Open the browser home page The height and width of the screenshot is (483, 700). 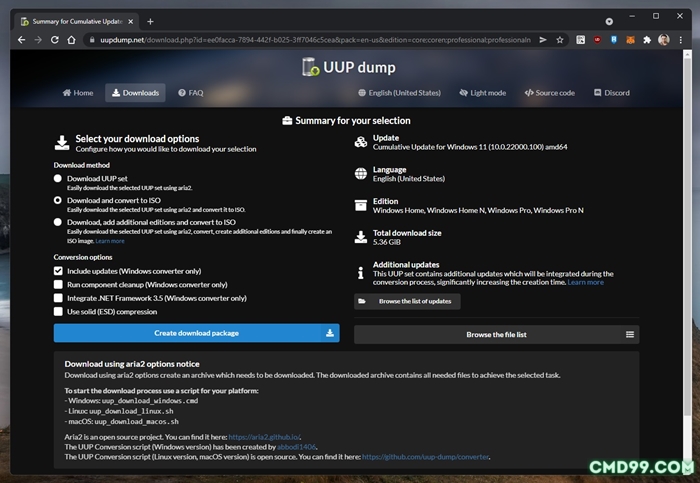pyautogui.click(x=71, y=40)
